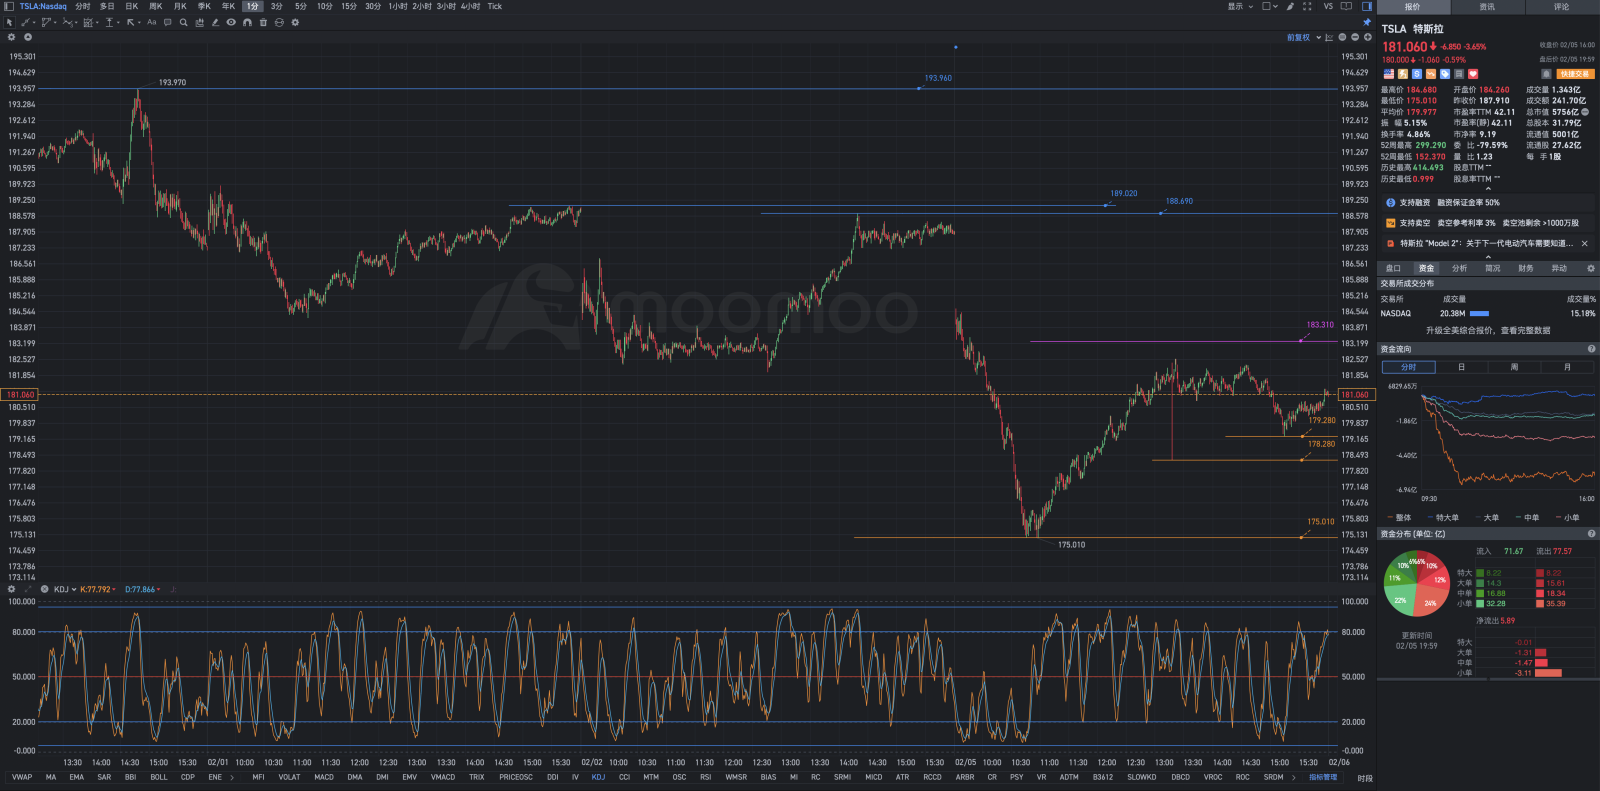
Task: Click the US flag market icon
Action: [x=1388, y=74]
